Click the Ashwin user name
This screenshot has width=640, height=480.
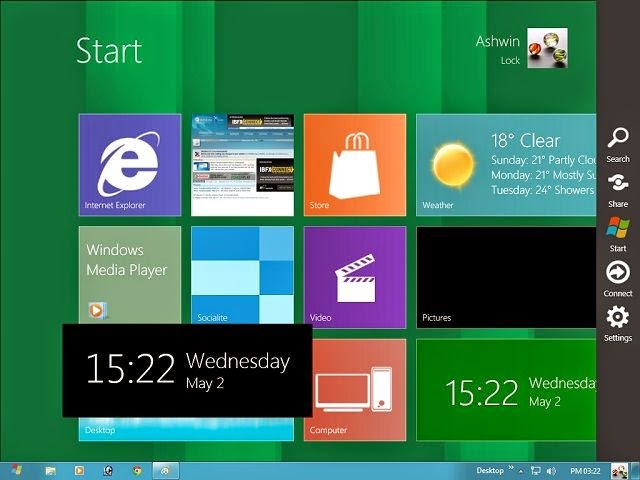point(498,41)
